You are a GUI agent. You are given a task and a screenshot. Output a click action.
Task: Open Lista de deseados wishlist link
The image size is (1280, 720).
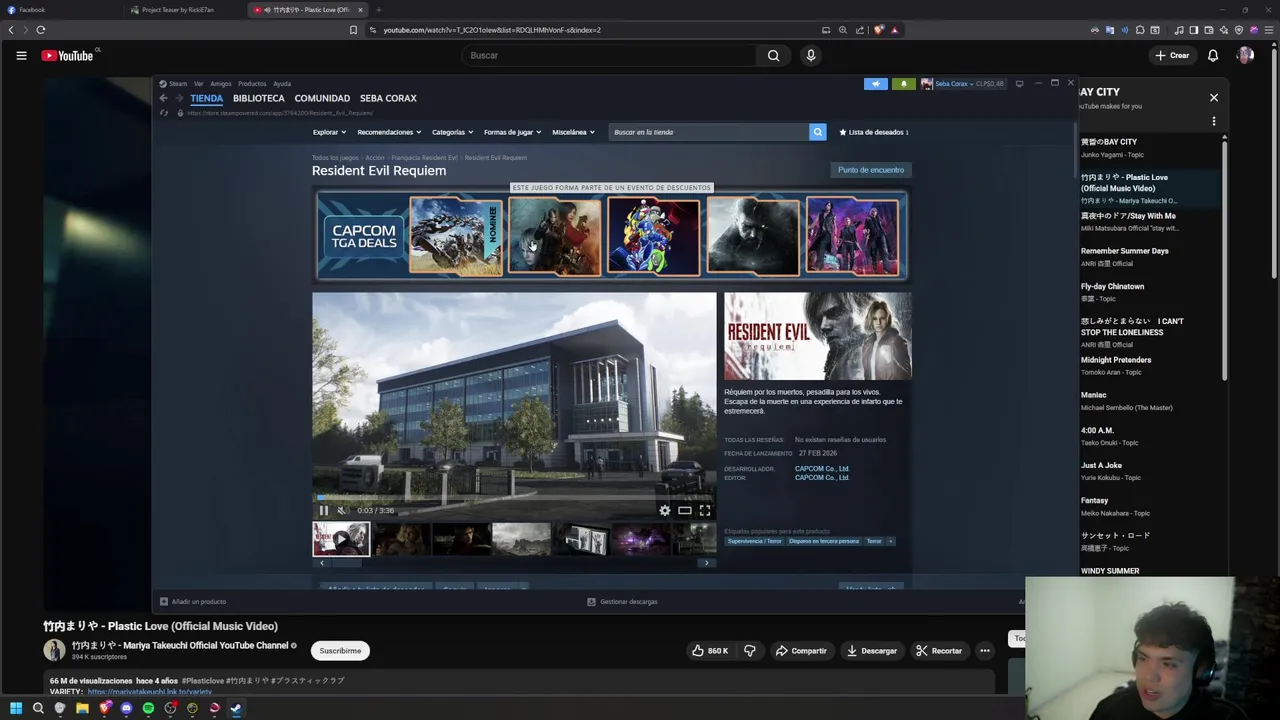click(874, 132)
